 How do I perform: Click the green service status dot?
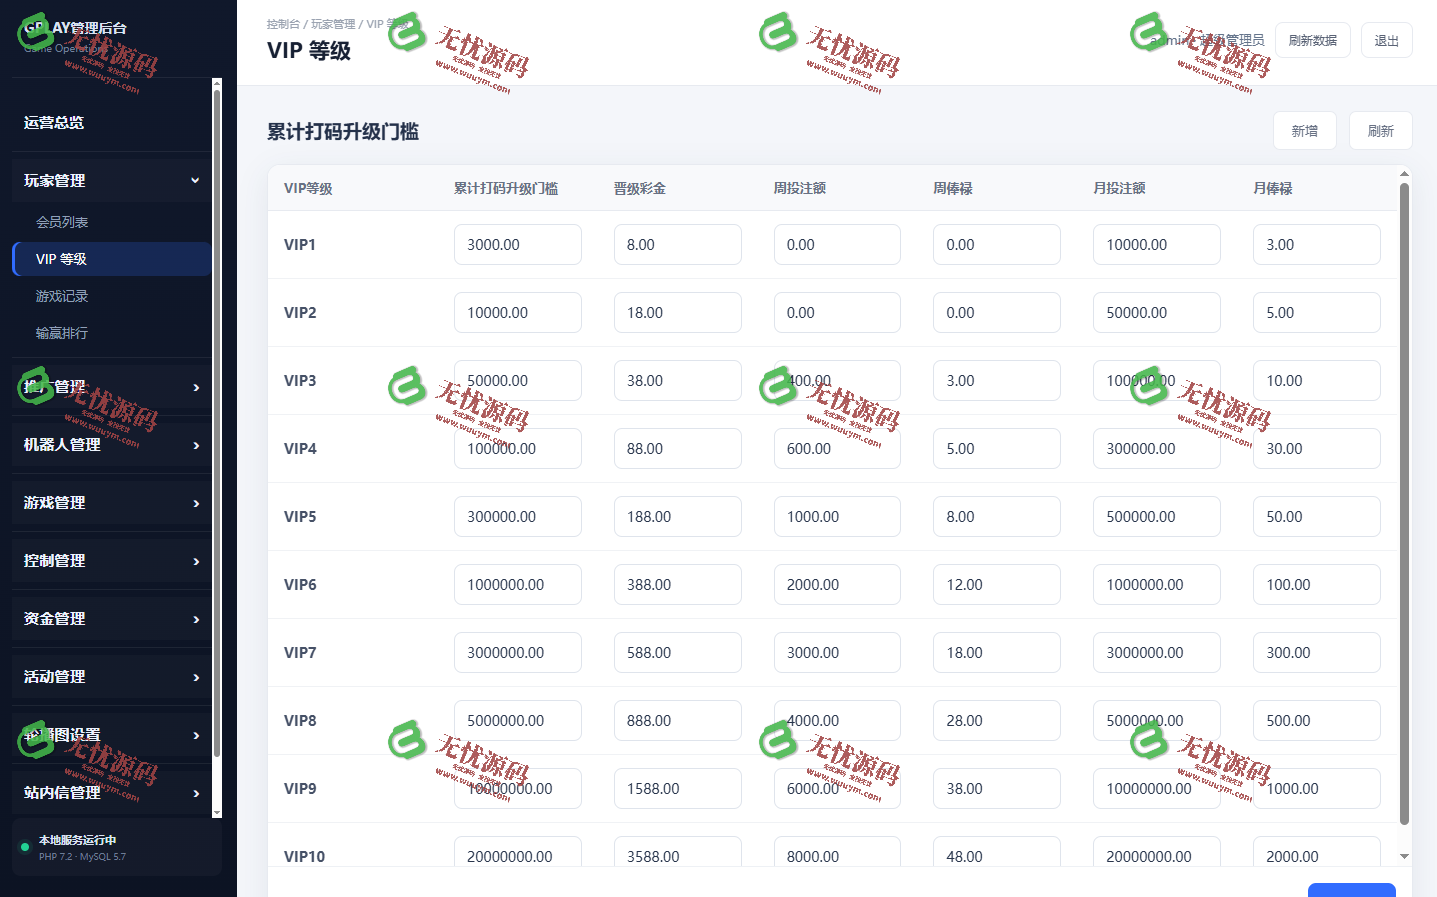[x=25, y=847]
